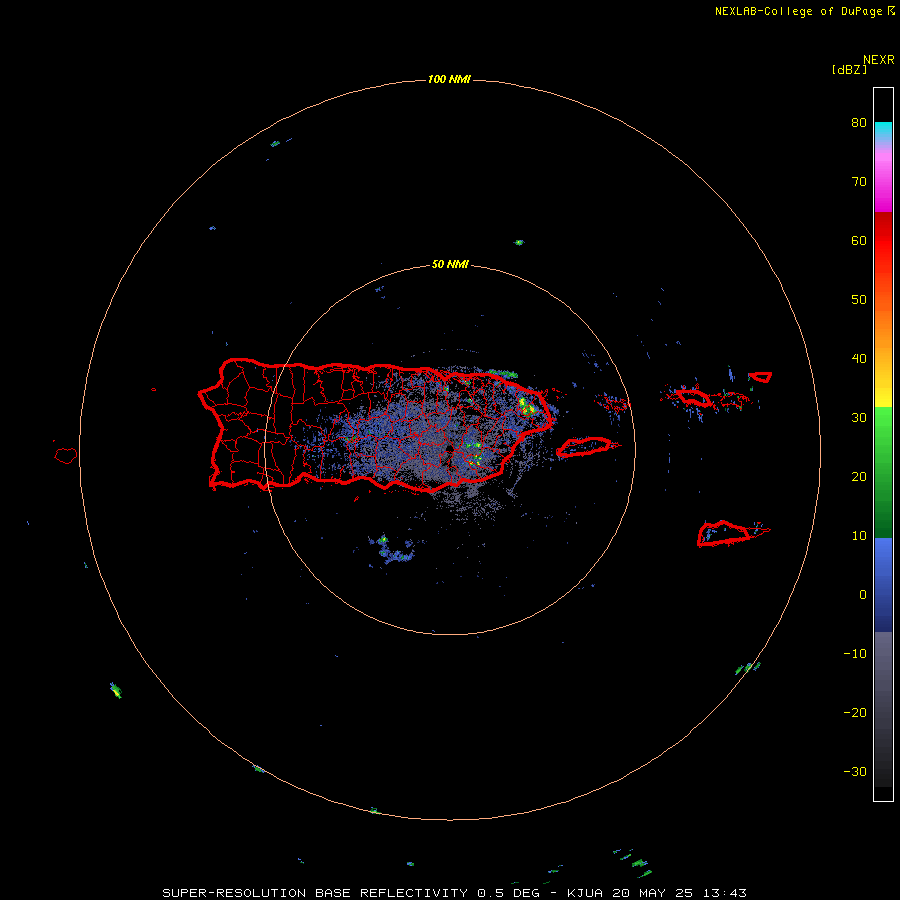900x900 pixels.
Task: Click the green echo north inside 100 NMI ring
Action: pyautogui.click(x=519, y=243)
